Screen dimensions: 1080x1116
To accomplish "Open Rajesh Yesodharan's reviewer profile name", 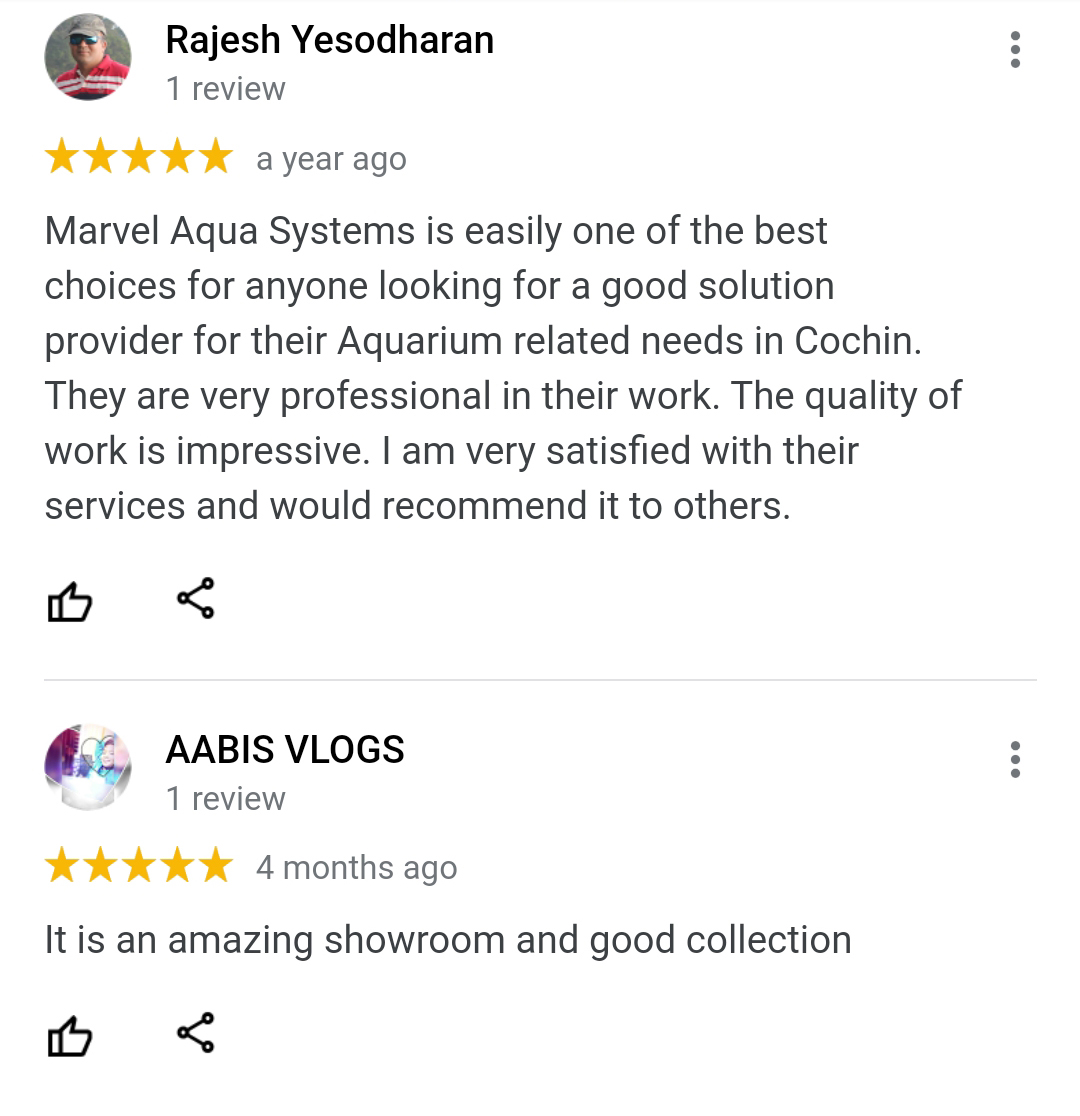I will (x=330, y=40).
